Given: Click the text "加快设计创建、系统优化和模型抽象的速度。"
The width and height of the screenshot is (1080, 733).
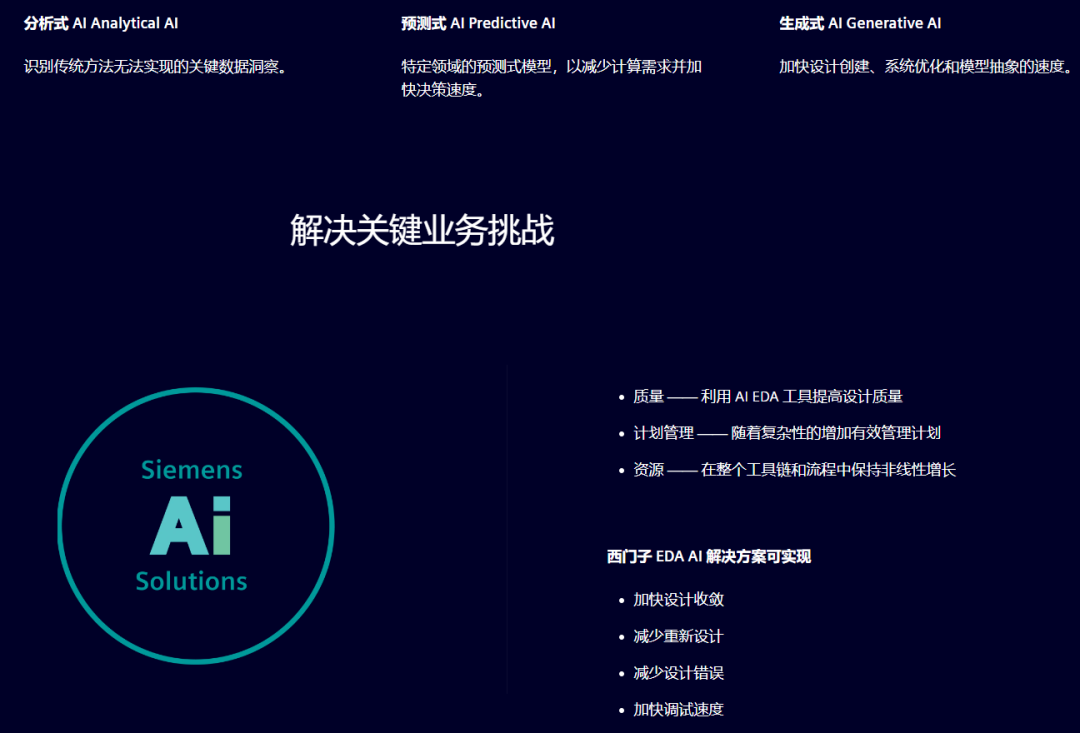Looking at the screenshot, I should pyautogui.click(x=926, y=67).
